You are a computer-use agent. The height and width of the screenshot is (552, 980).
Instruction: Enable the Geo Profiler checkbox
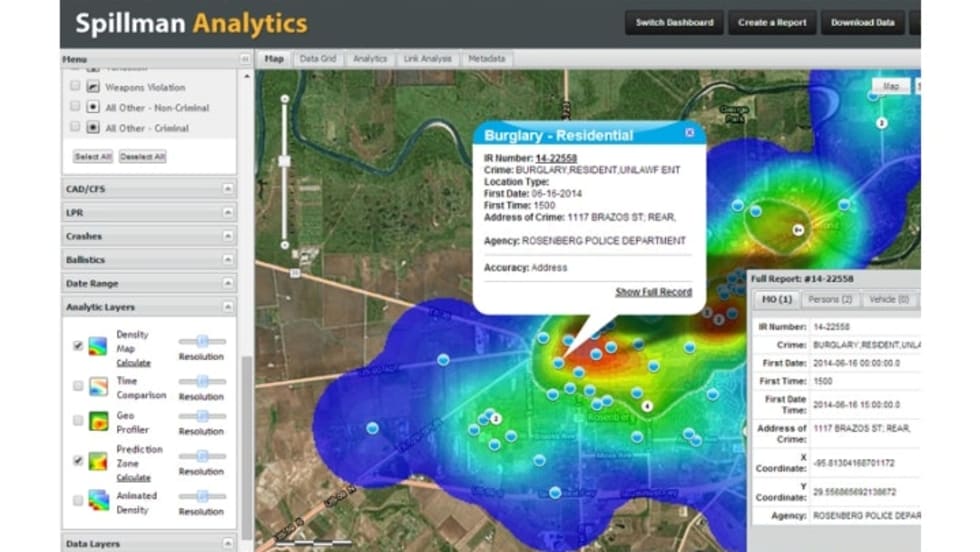coord(78,421)
